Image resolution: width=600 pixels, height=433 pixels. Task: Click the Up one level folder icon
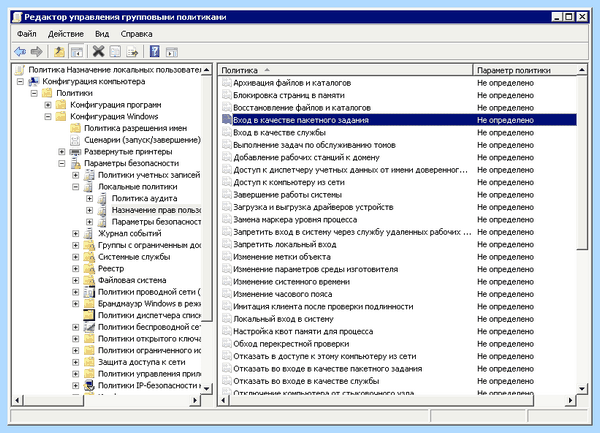(59, 51)
